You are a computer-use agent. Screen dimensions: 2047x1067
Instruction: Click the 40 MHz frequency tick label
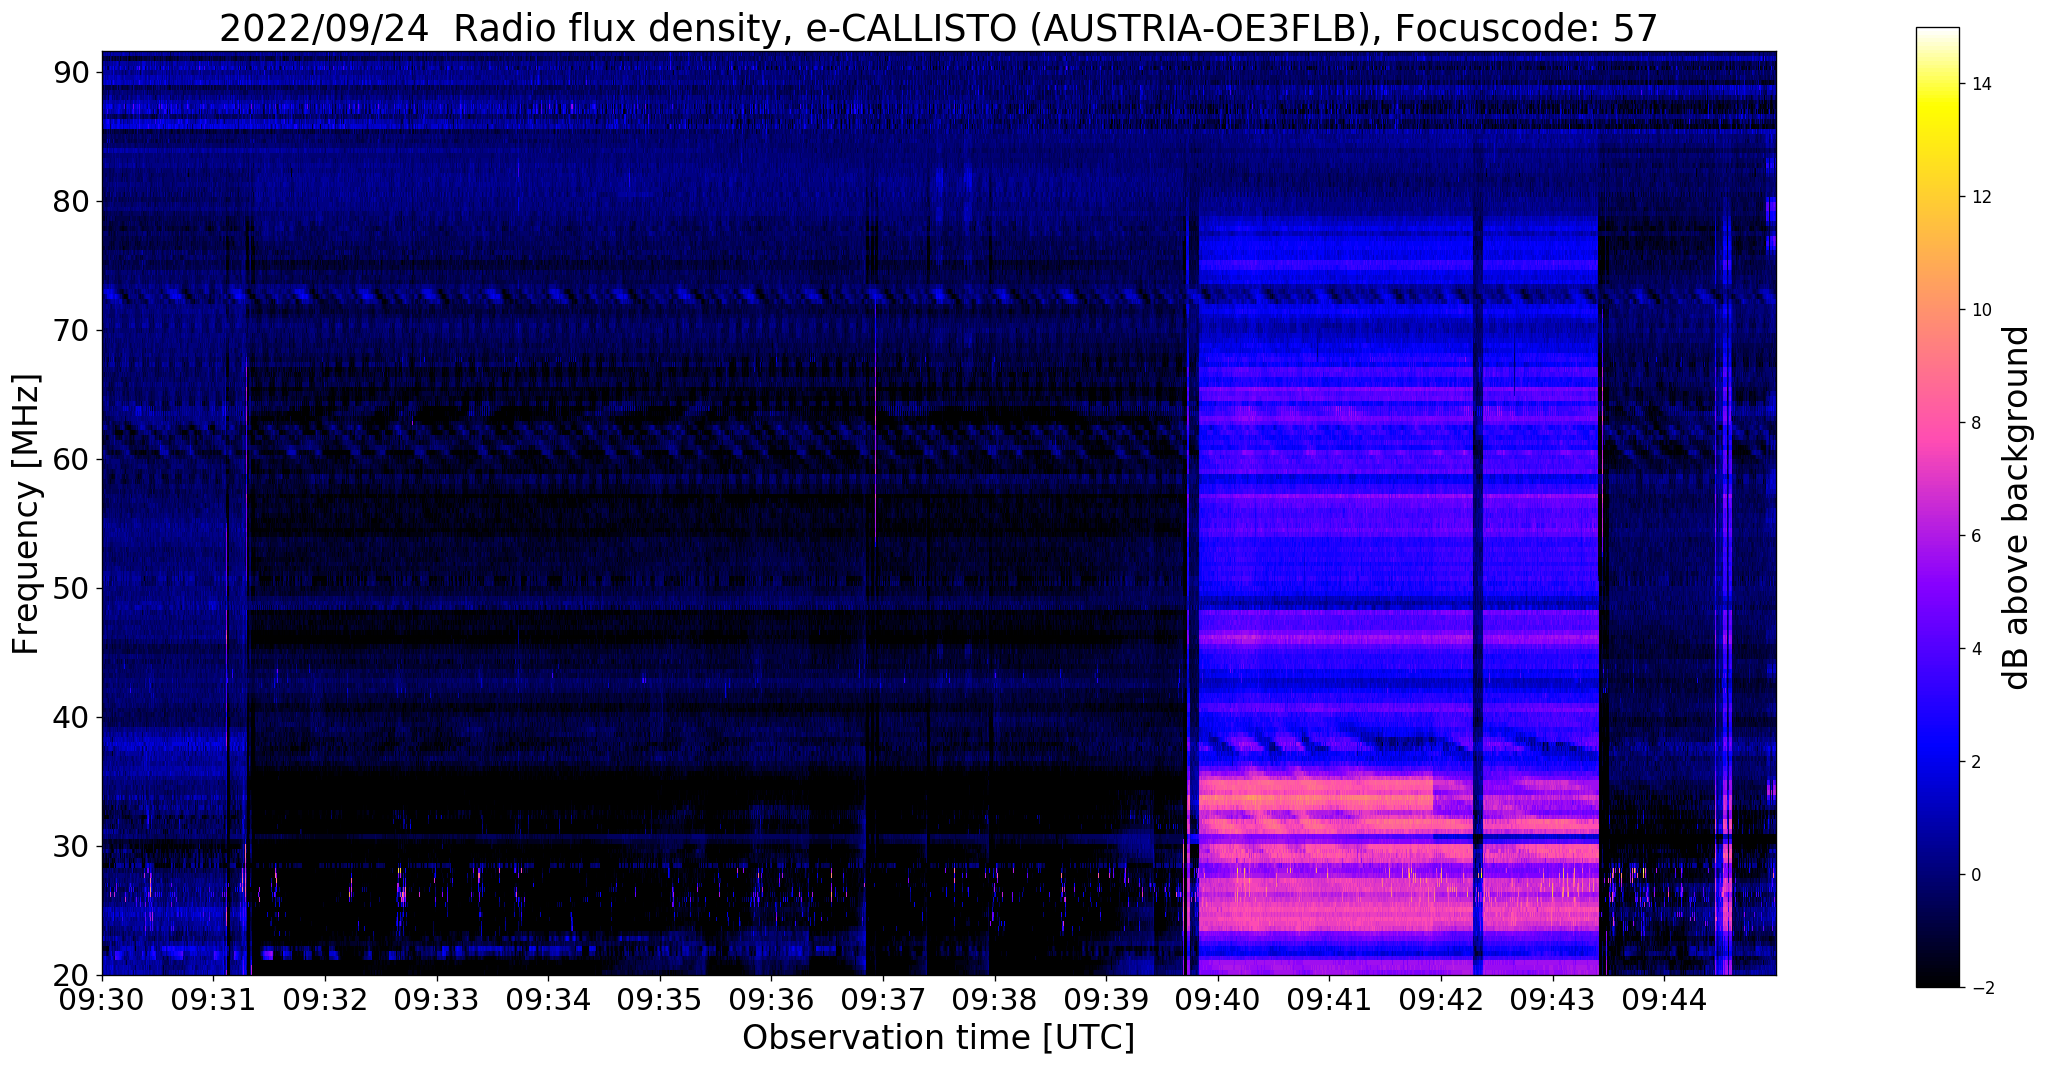[x=73, y=717]
